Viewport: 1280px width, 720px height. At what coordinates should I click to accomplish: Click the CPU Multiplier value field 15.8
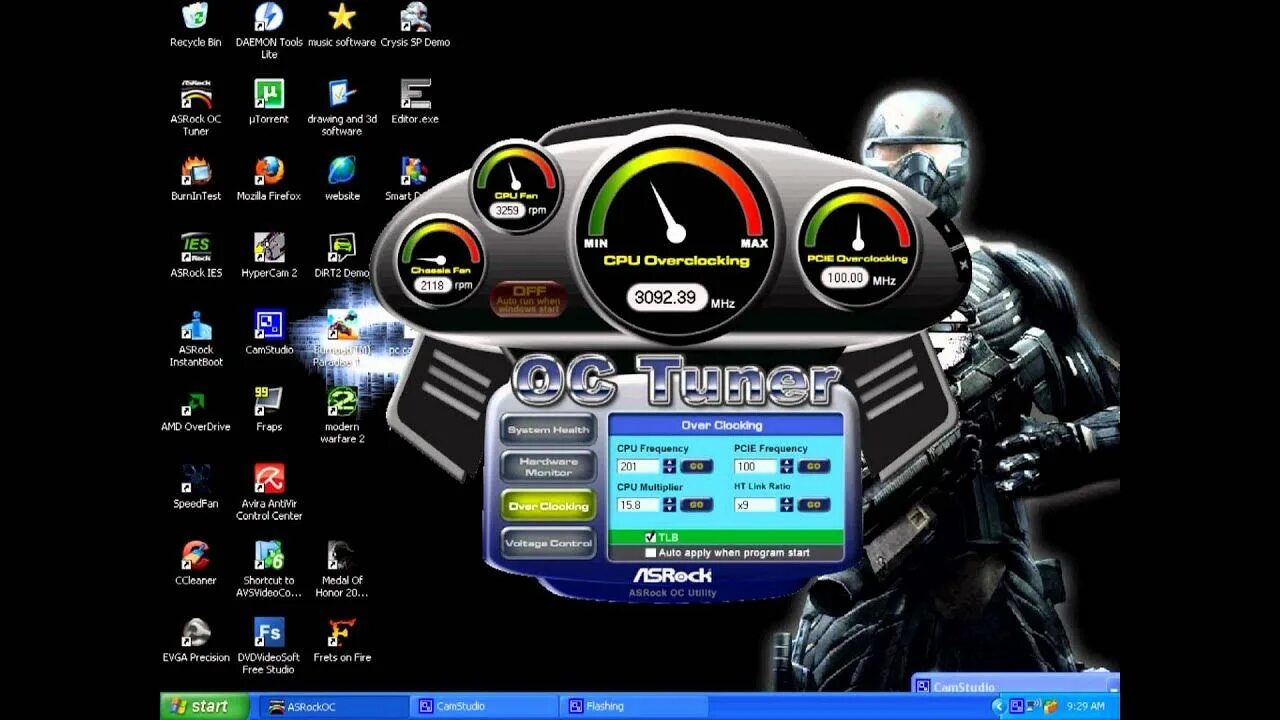tap(639, 505)
